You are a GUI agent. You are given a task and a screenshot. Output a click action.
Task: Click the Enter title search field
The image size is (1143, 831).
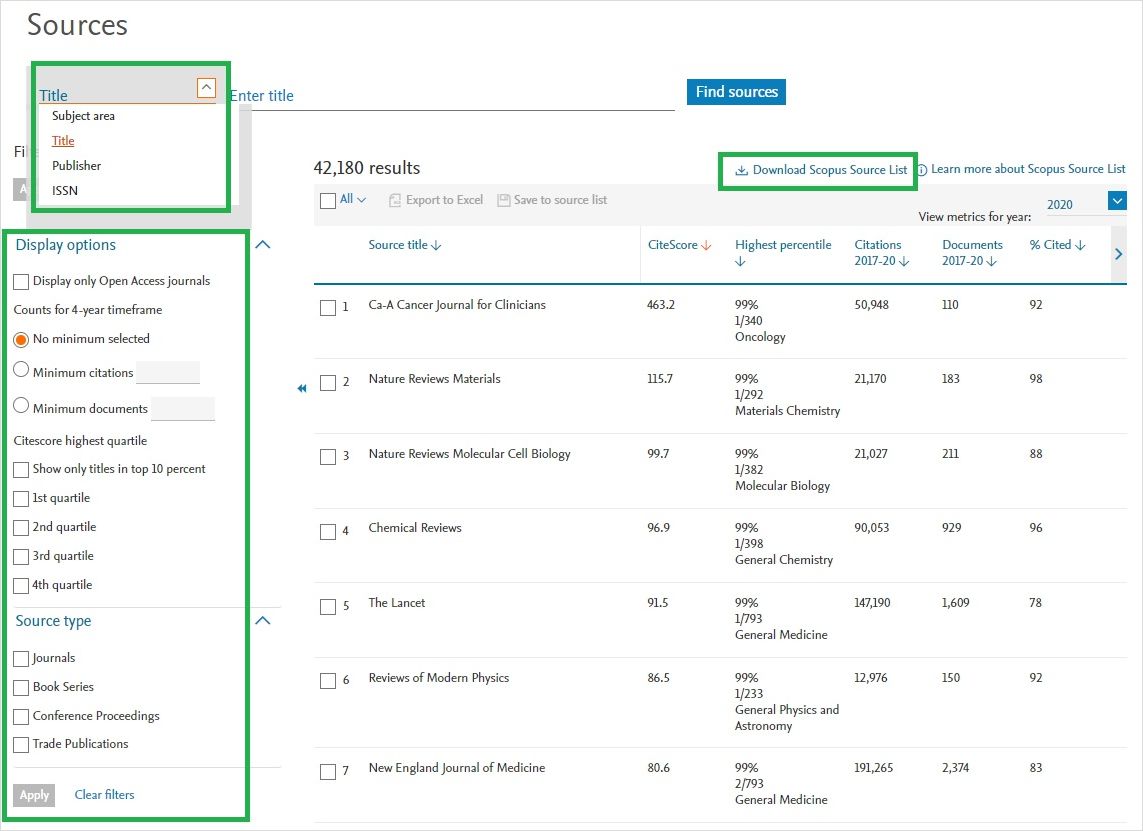450,96
